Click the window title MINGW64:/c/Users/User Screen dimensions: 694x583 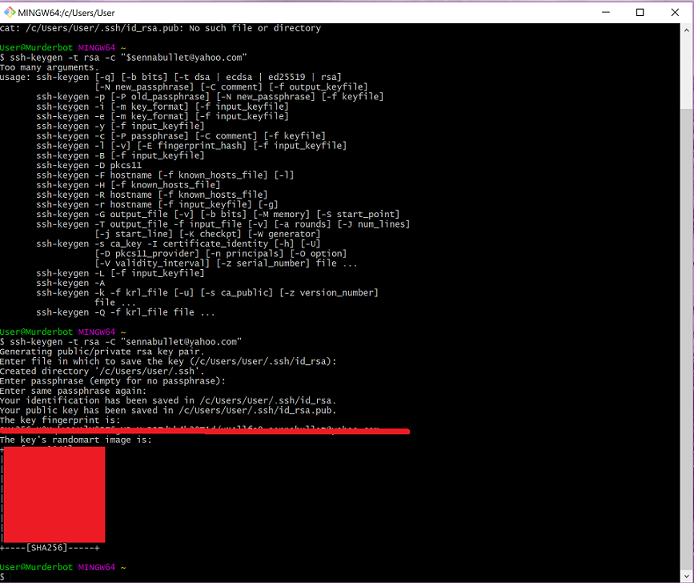pos(66,13)
